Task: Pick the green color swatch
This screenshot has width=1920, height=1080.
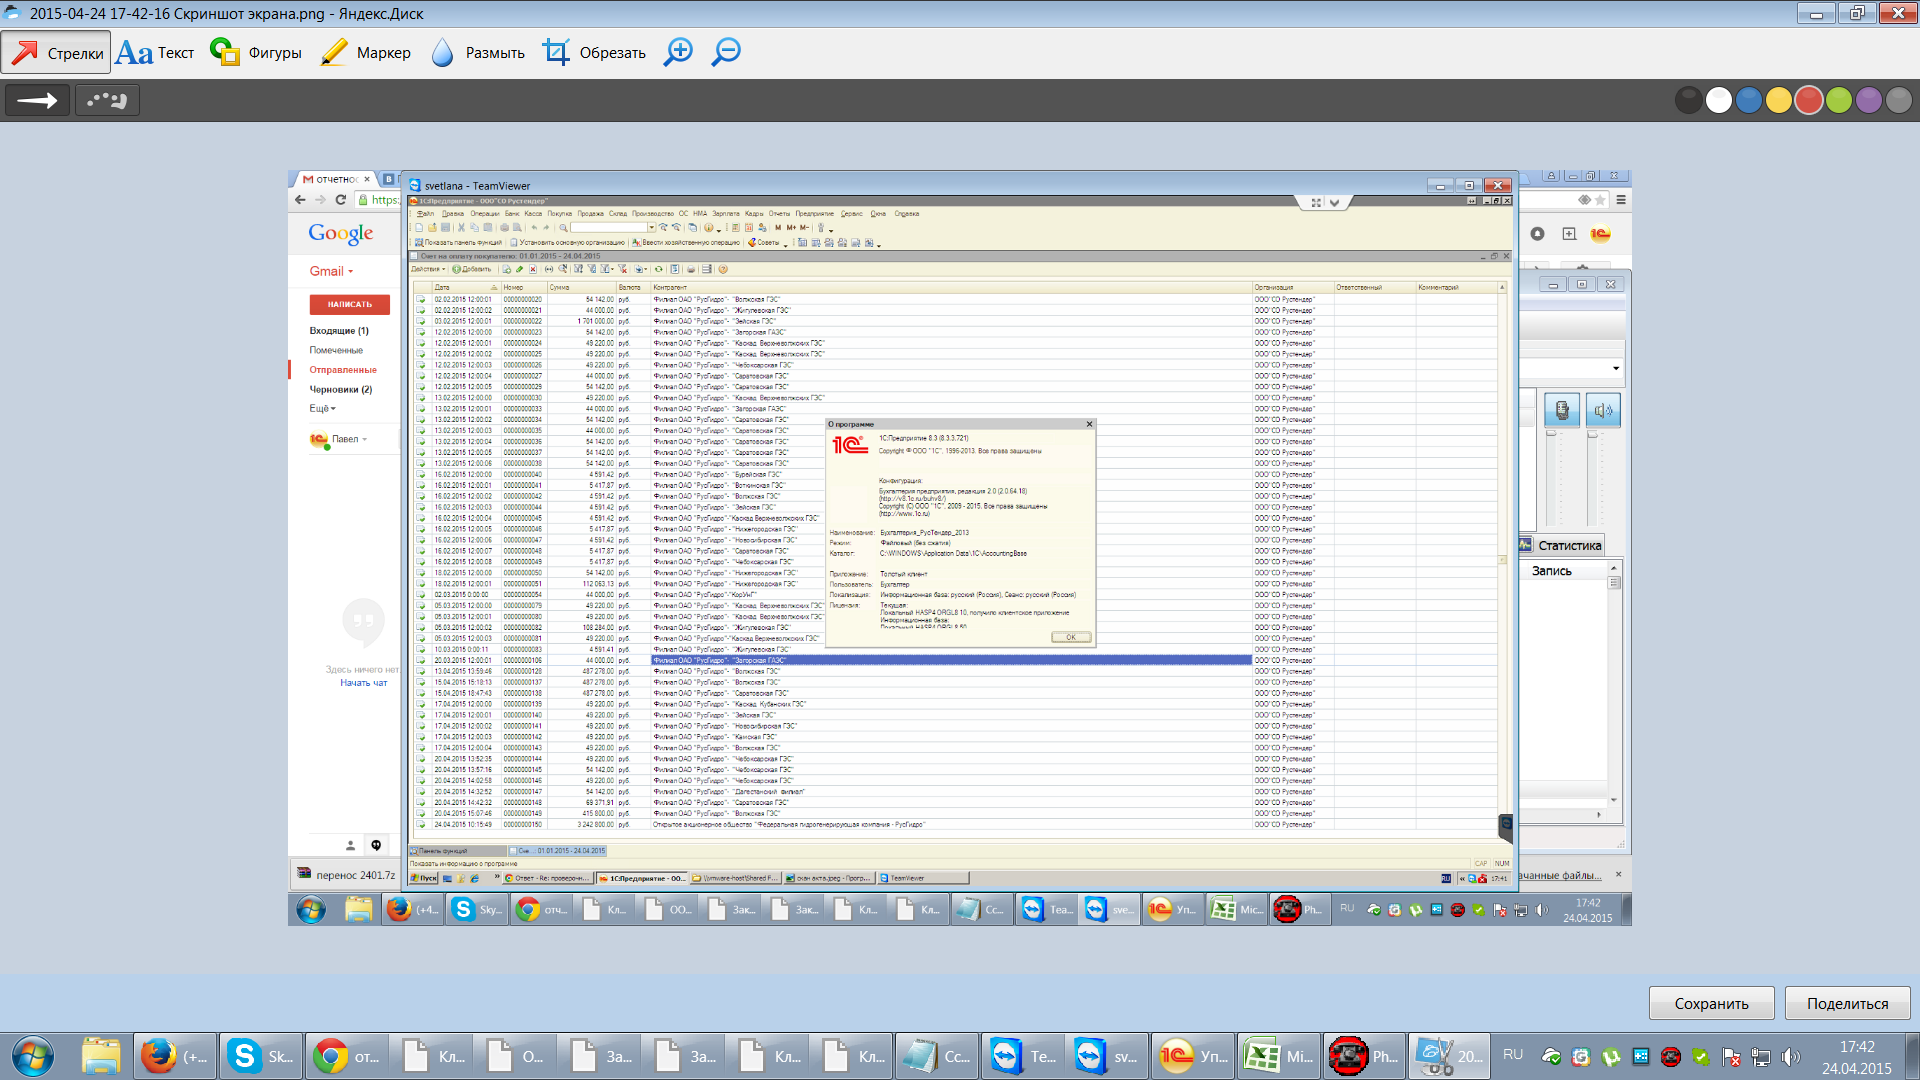Action: click(1838, 100)
